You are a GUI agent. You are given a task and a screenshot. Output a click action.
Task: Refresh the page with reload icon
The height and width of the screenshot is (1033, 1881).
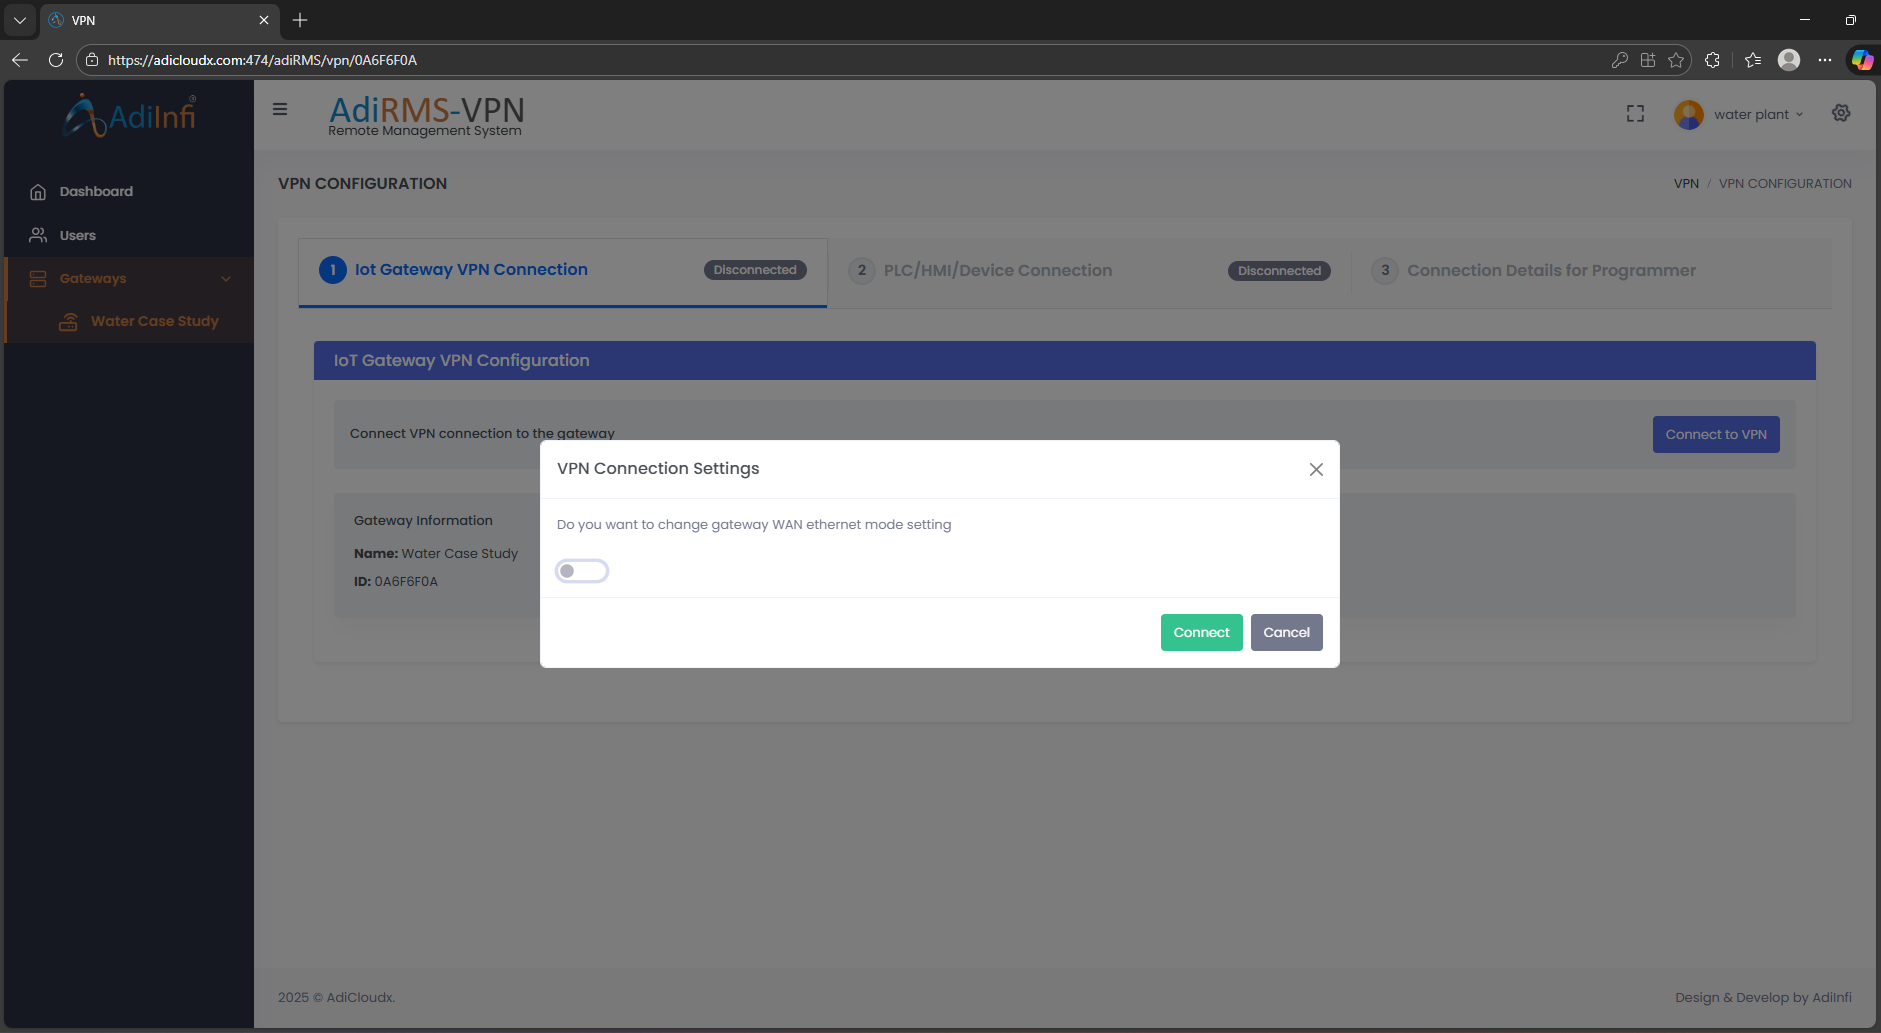(x=56, y=60)
